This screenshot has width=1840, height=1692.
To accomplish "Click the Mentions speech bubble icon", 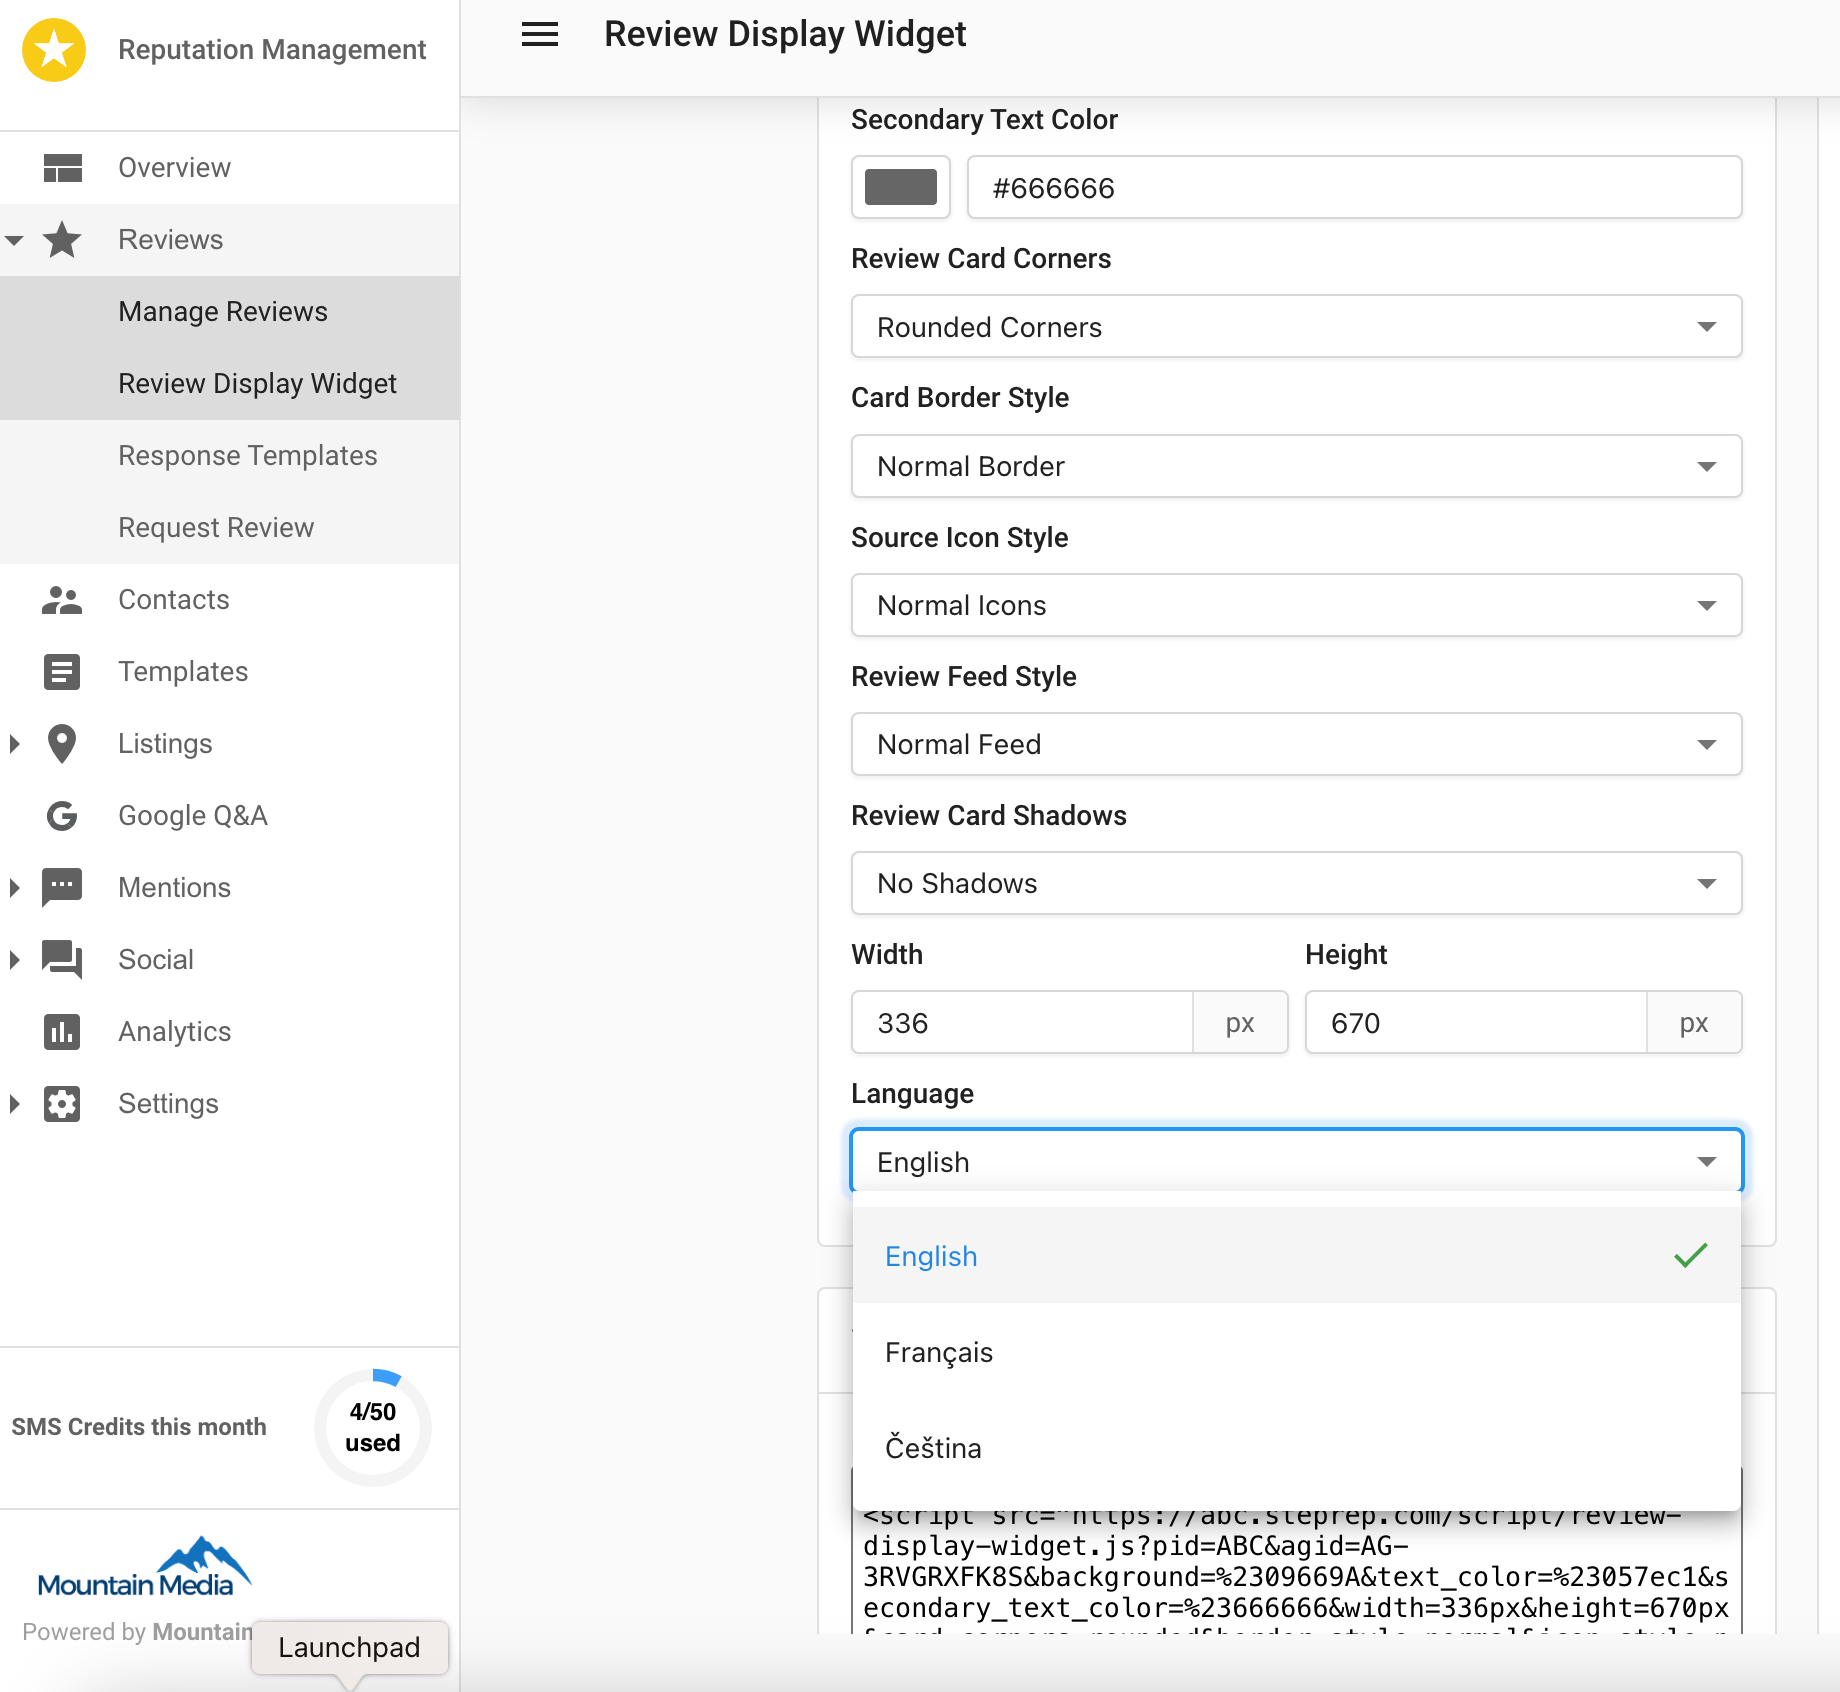I will click(x=62, y=888).
